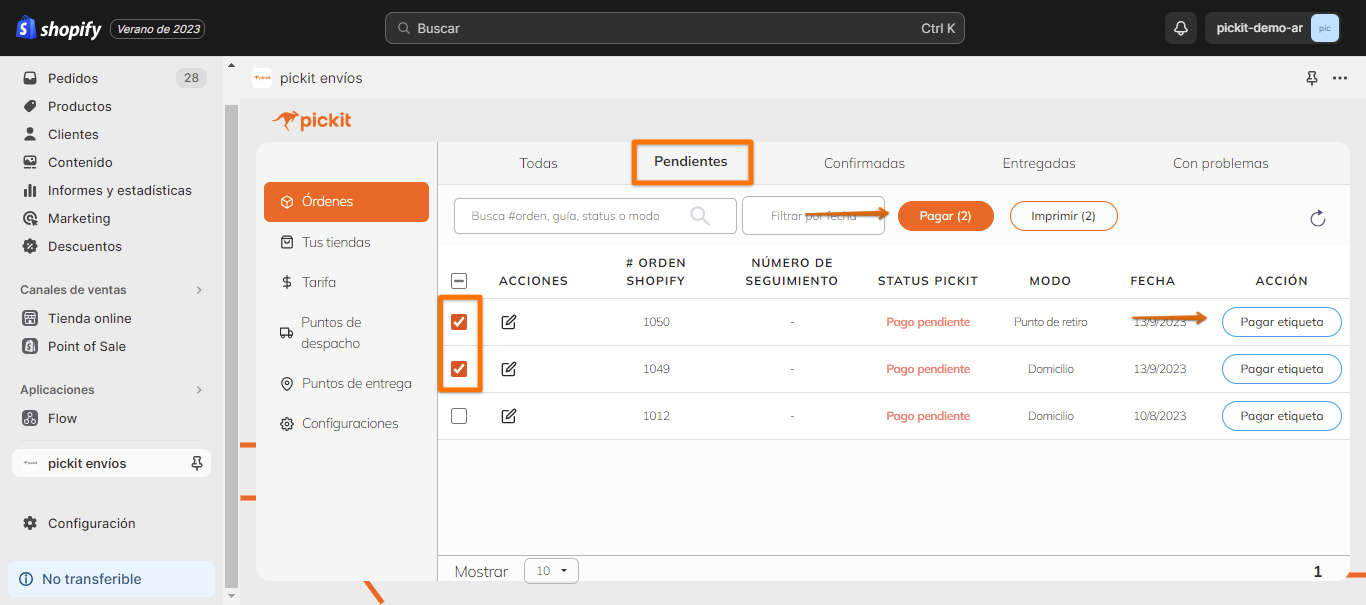The width and height of the screenshot is (1366, 605).
Task: Open the Mostrar rows-per-page dropdown
Action: pyautogui.click(x=551, y=571)
